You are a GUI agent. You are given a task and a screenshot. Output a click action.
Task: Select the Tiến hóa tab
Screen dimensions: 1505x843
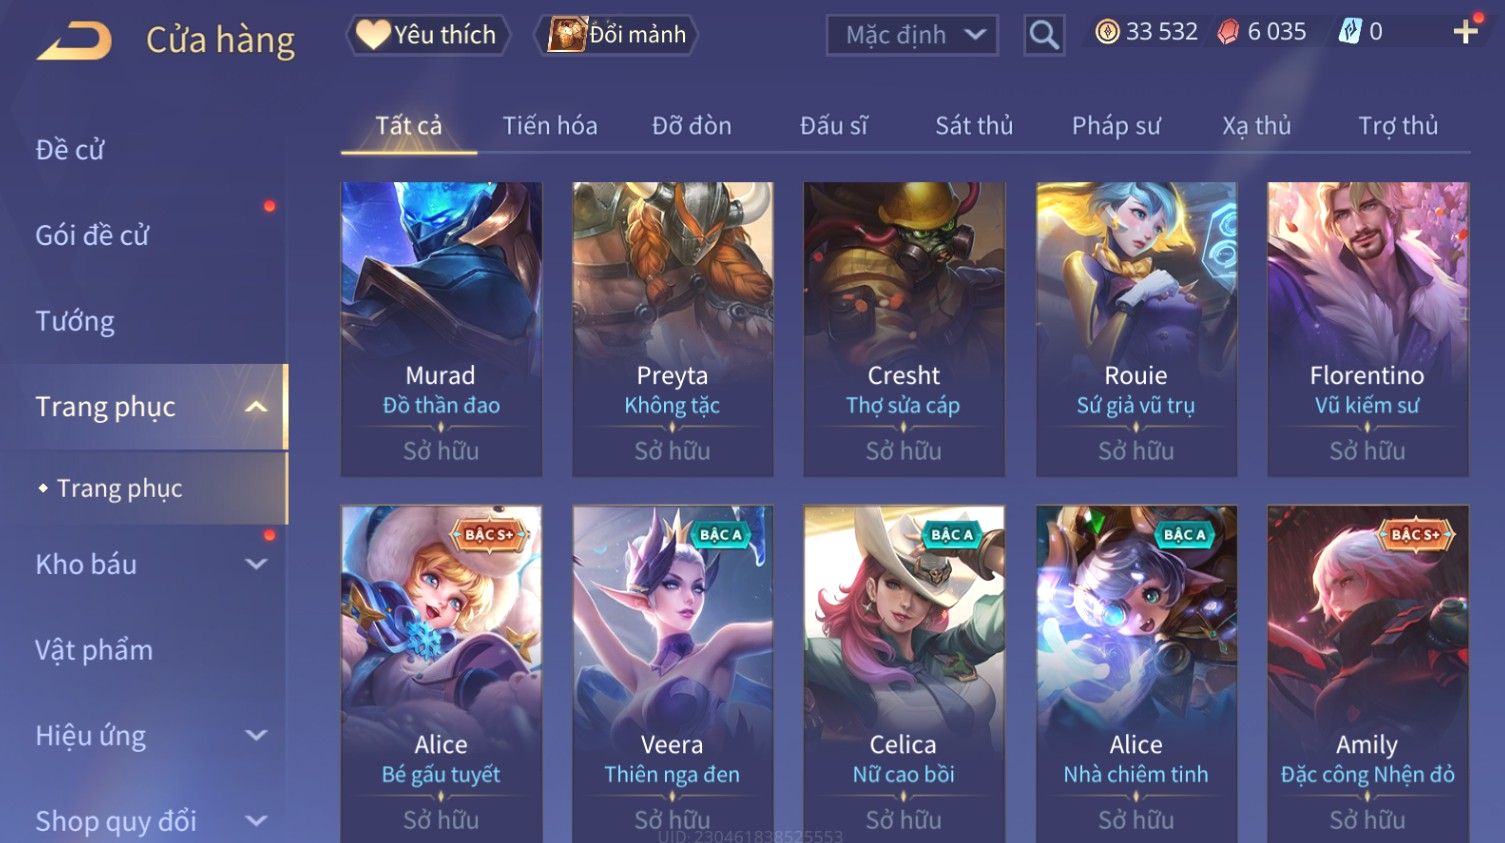[x=550, y=126]
